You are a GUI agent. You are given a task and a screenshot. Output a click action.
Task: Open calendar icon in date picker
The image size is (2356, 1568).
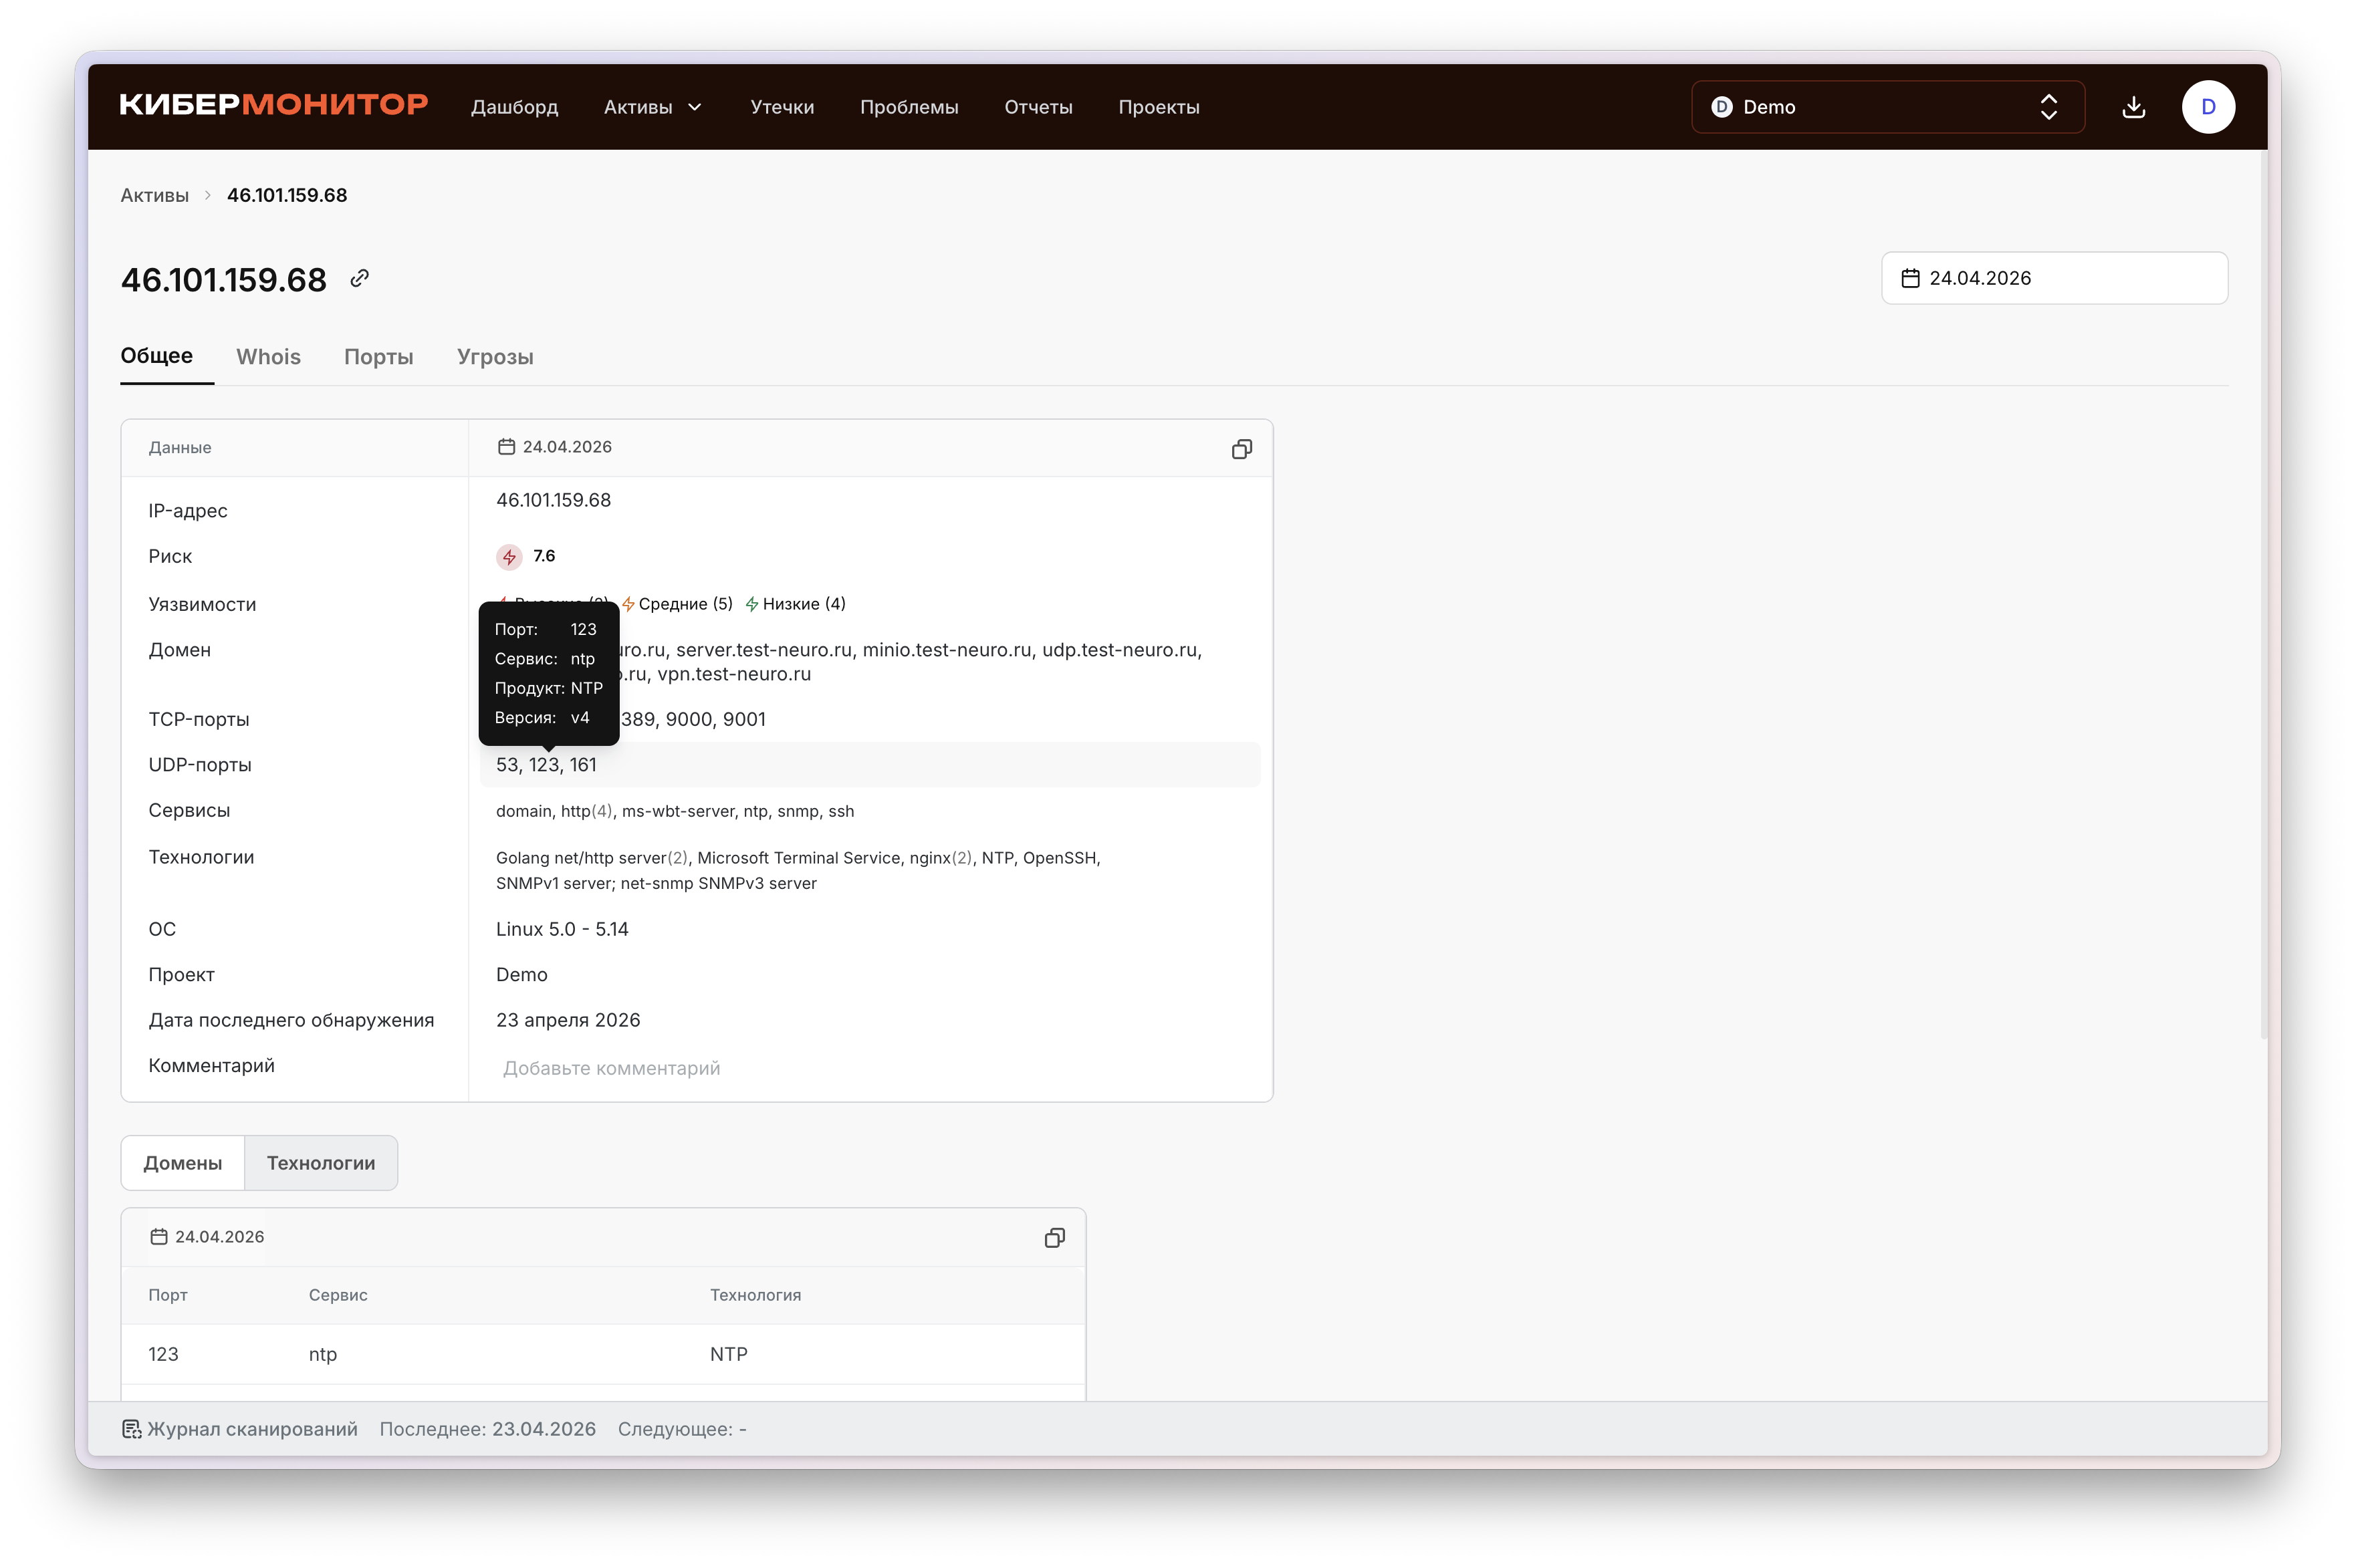click(x=1910, y=278)
